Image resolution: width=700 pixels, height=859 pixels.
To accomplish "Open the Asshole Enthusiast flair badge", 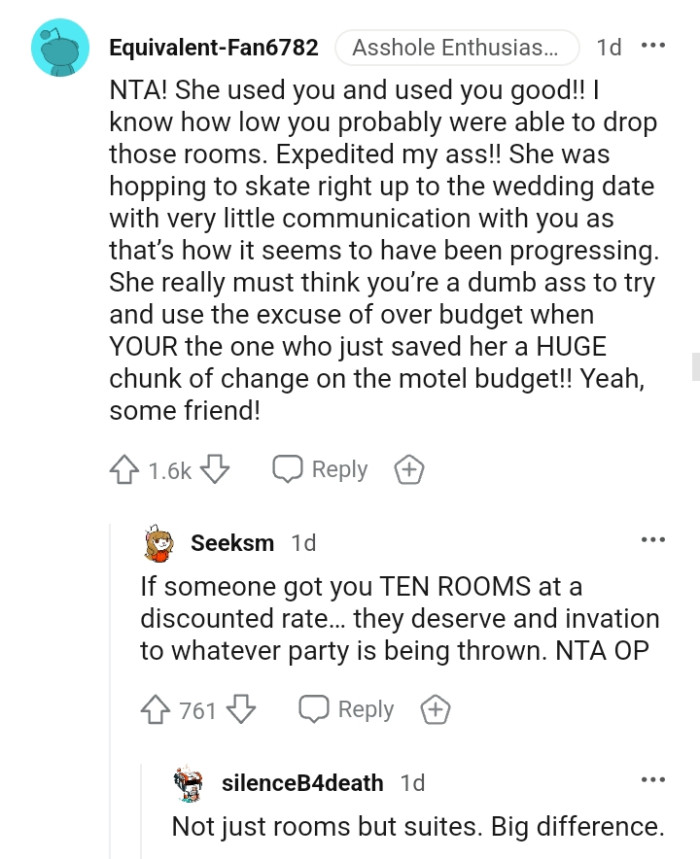I will 457,47.
